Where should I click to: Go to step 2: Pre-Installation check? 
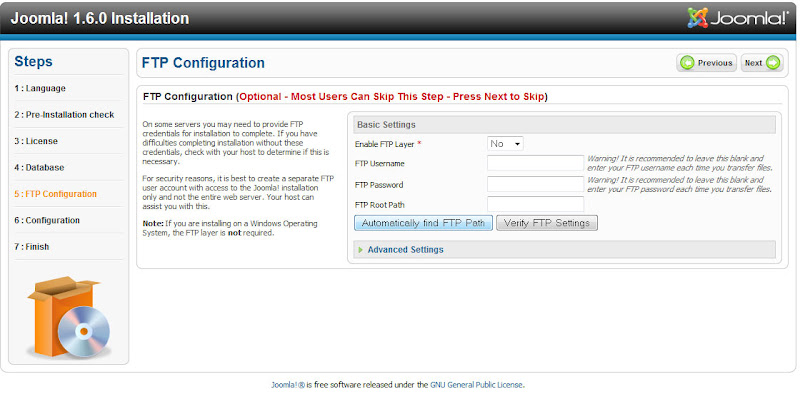pyautogui.click(x=64, y=115)
